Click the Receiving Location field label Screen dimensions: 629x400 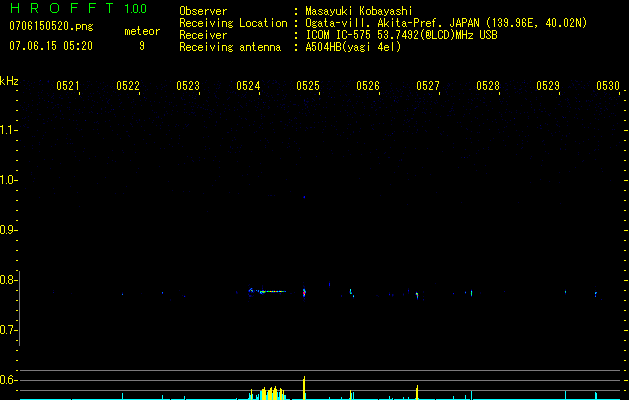tap(233, 23)
